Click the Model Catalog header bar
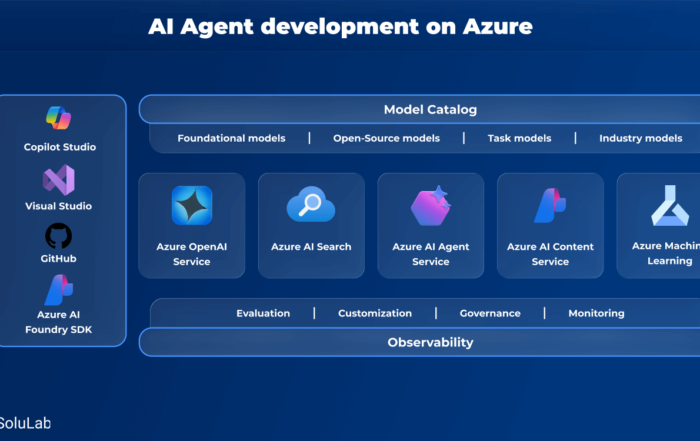Image resolution: width=700 pixels, height=441 pixels. tap(430, 109)
